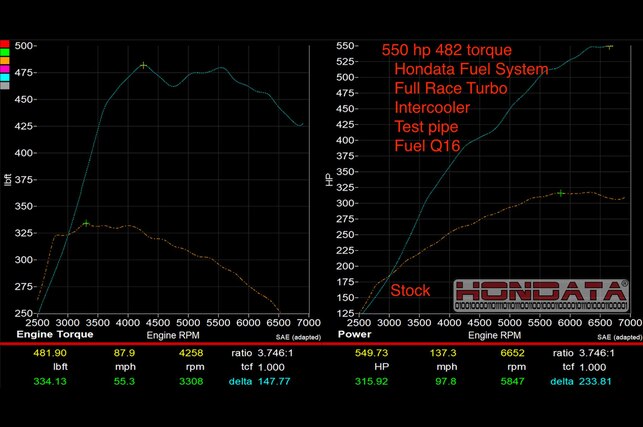Click the peak power marker at 6652 rpm
The height and width of the screenshot is (427, 643).
point(610,47)
